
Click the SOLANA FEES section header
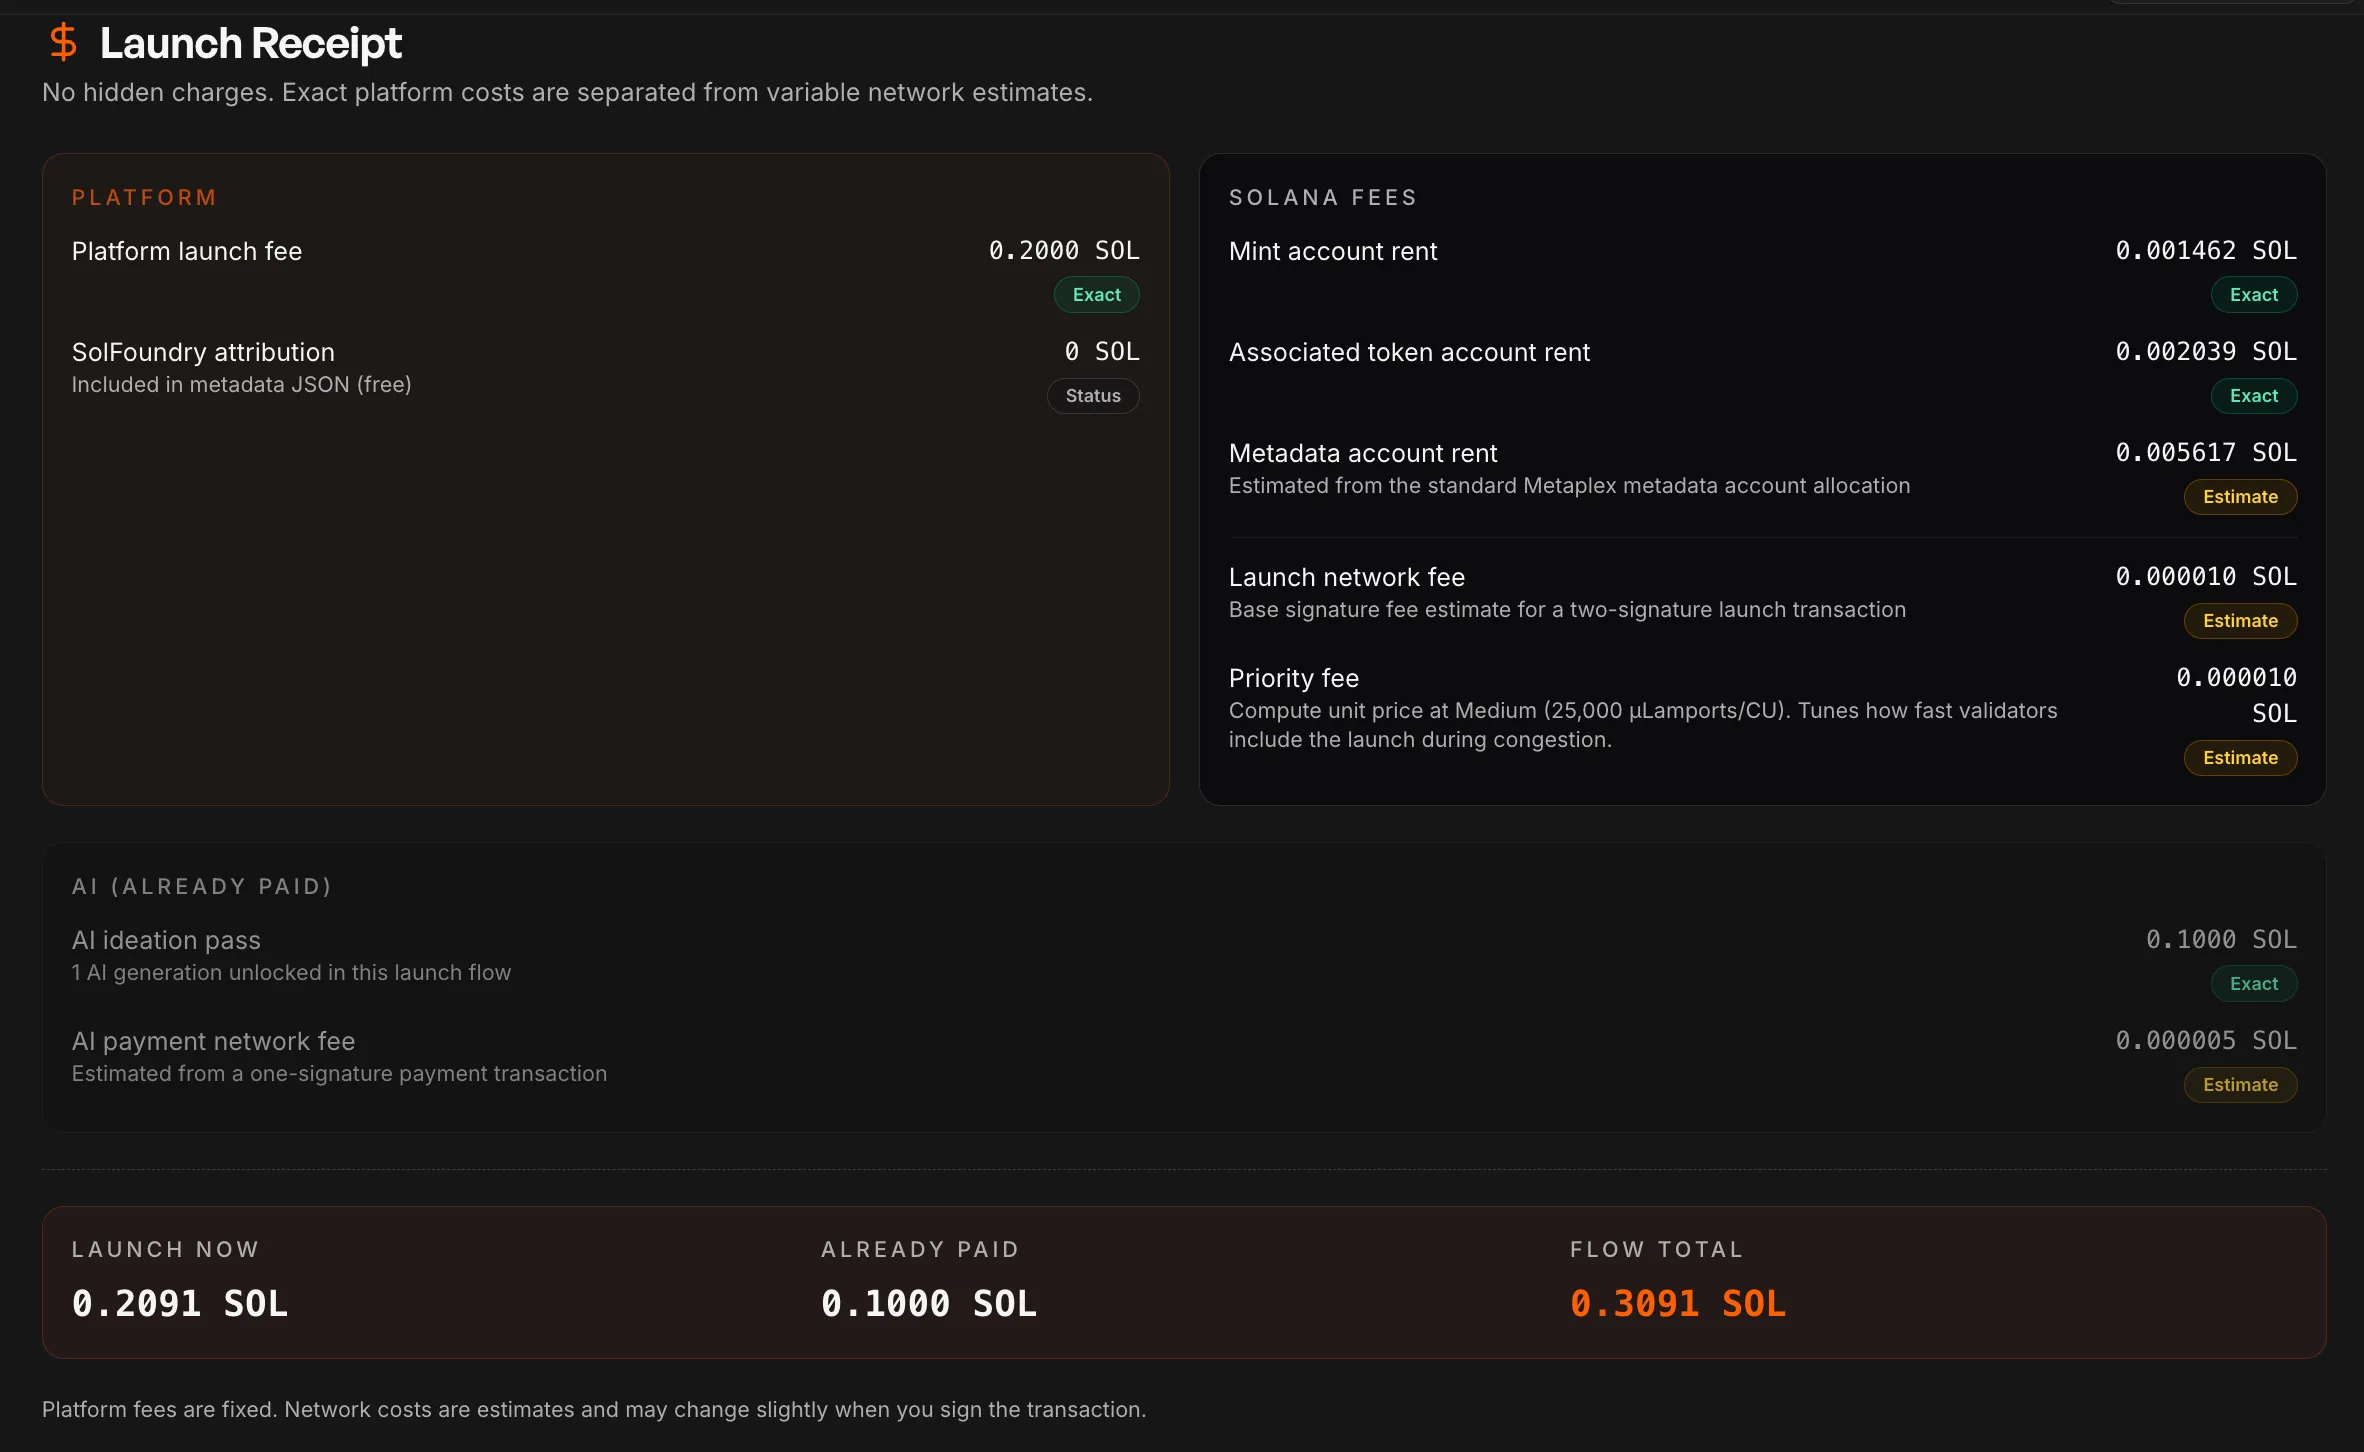[1322, 198]
